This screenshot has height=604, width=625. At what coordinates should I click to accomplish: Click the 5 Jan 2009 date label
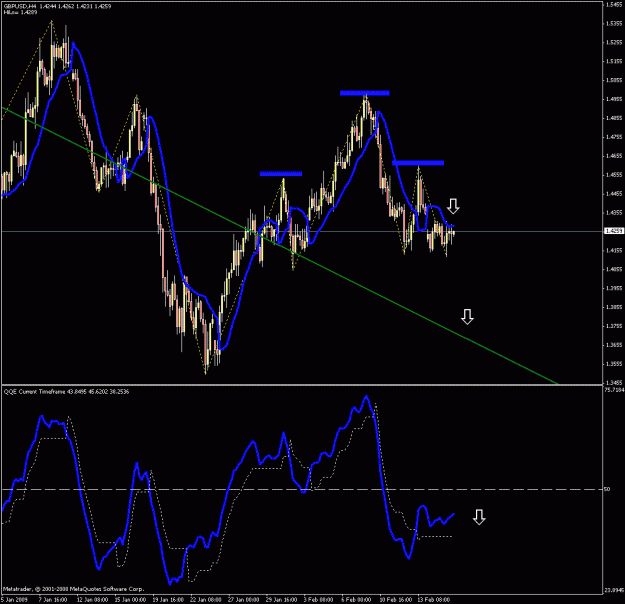[x=14, y=600]
